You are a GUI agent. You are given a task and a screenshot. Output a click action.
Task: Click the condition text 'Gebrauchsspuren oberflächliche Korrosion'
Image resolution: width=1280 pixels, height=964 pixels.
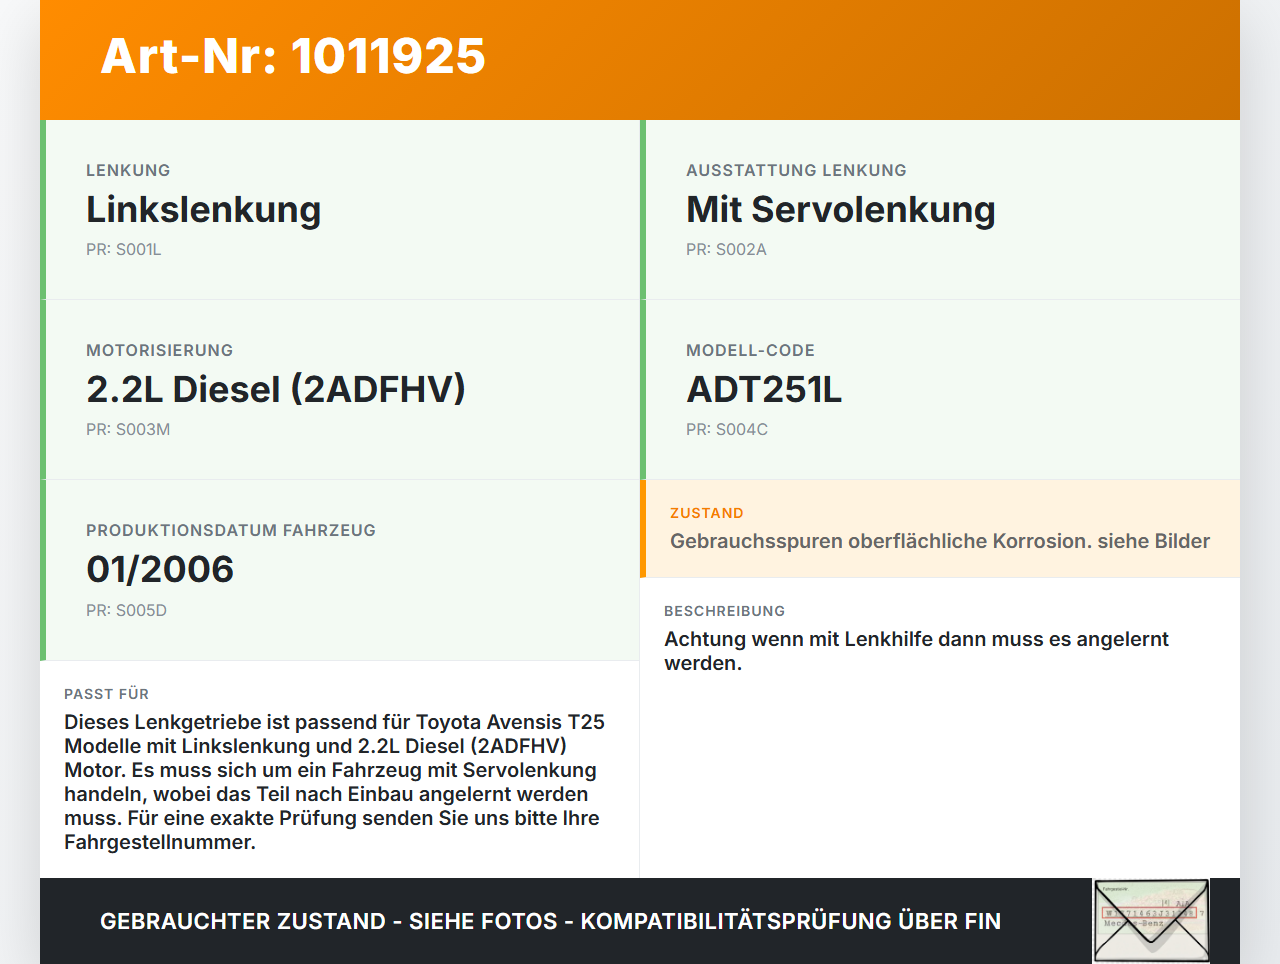(x=880, y=541)
